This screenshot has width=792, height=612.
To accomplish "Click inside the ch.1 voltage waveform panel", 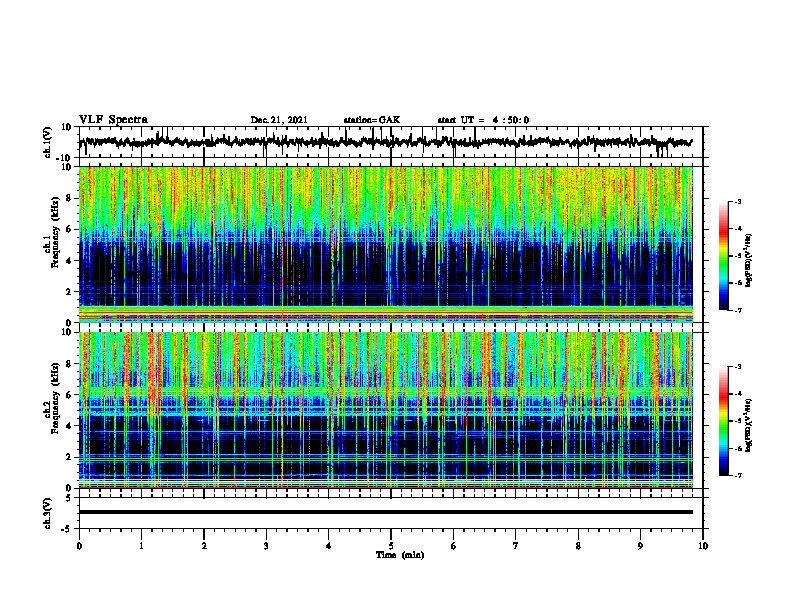I will click(x=391, y=142).
